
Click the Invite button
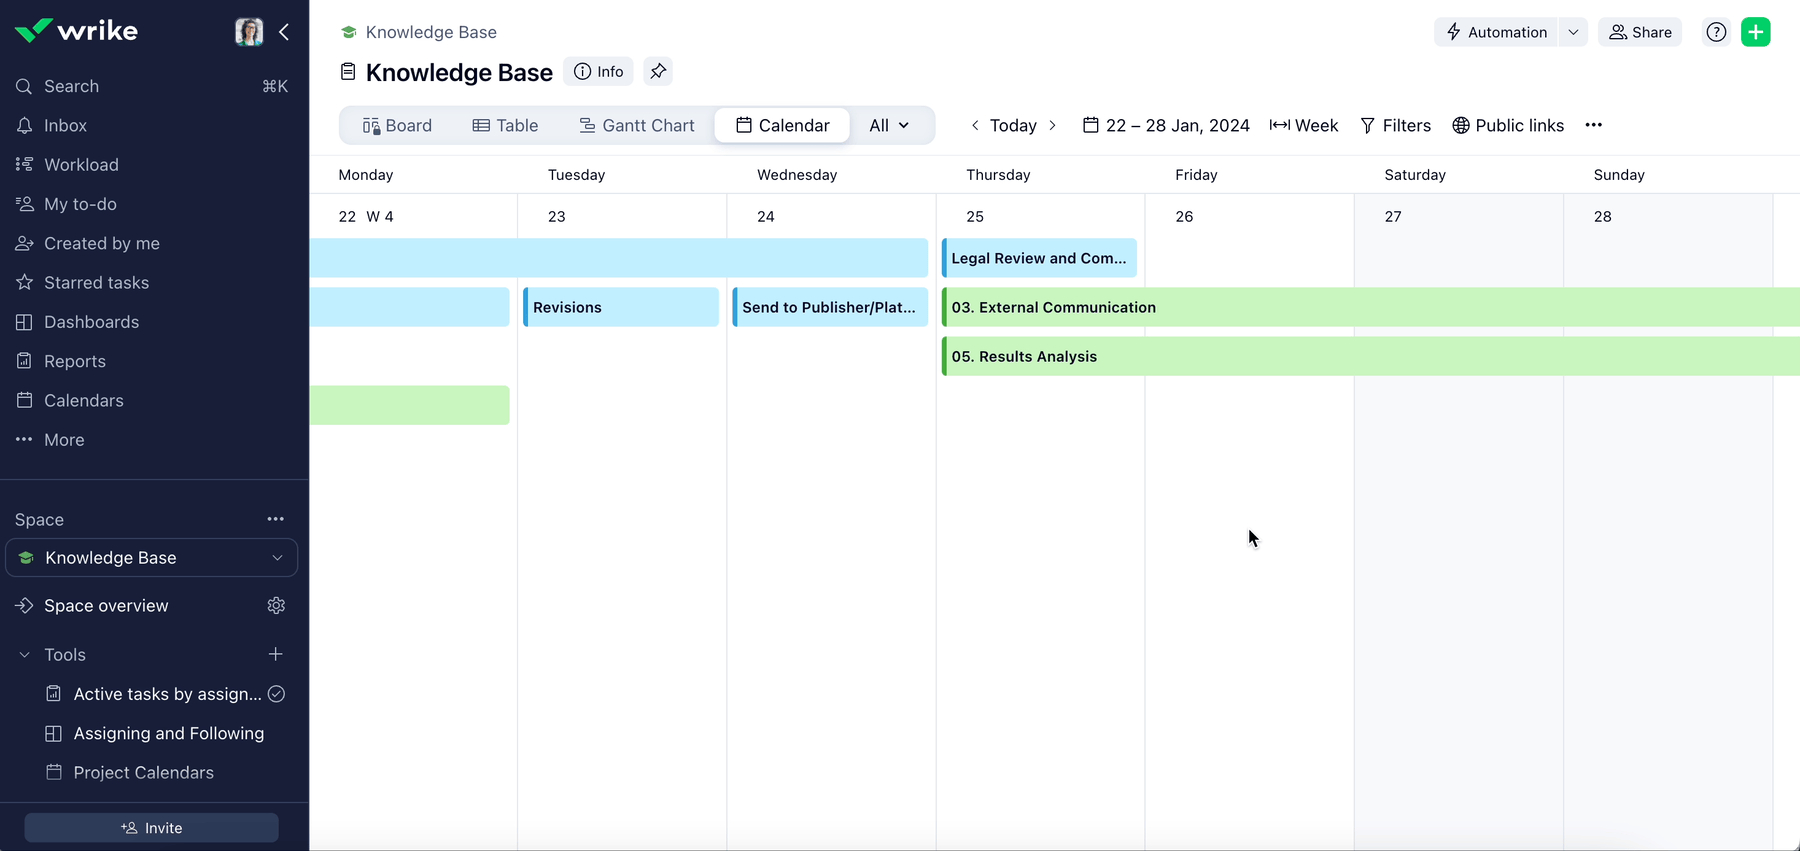152,828
